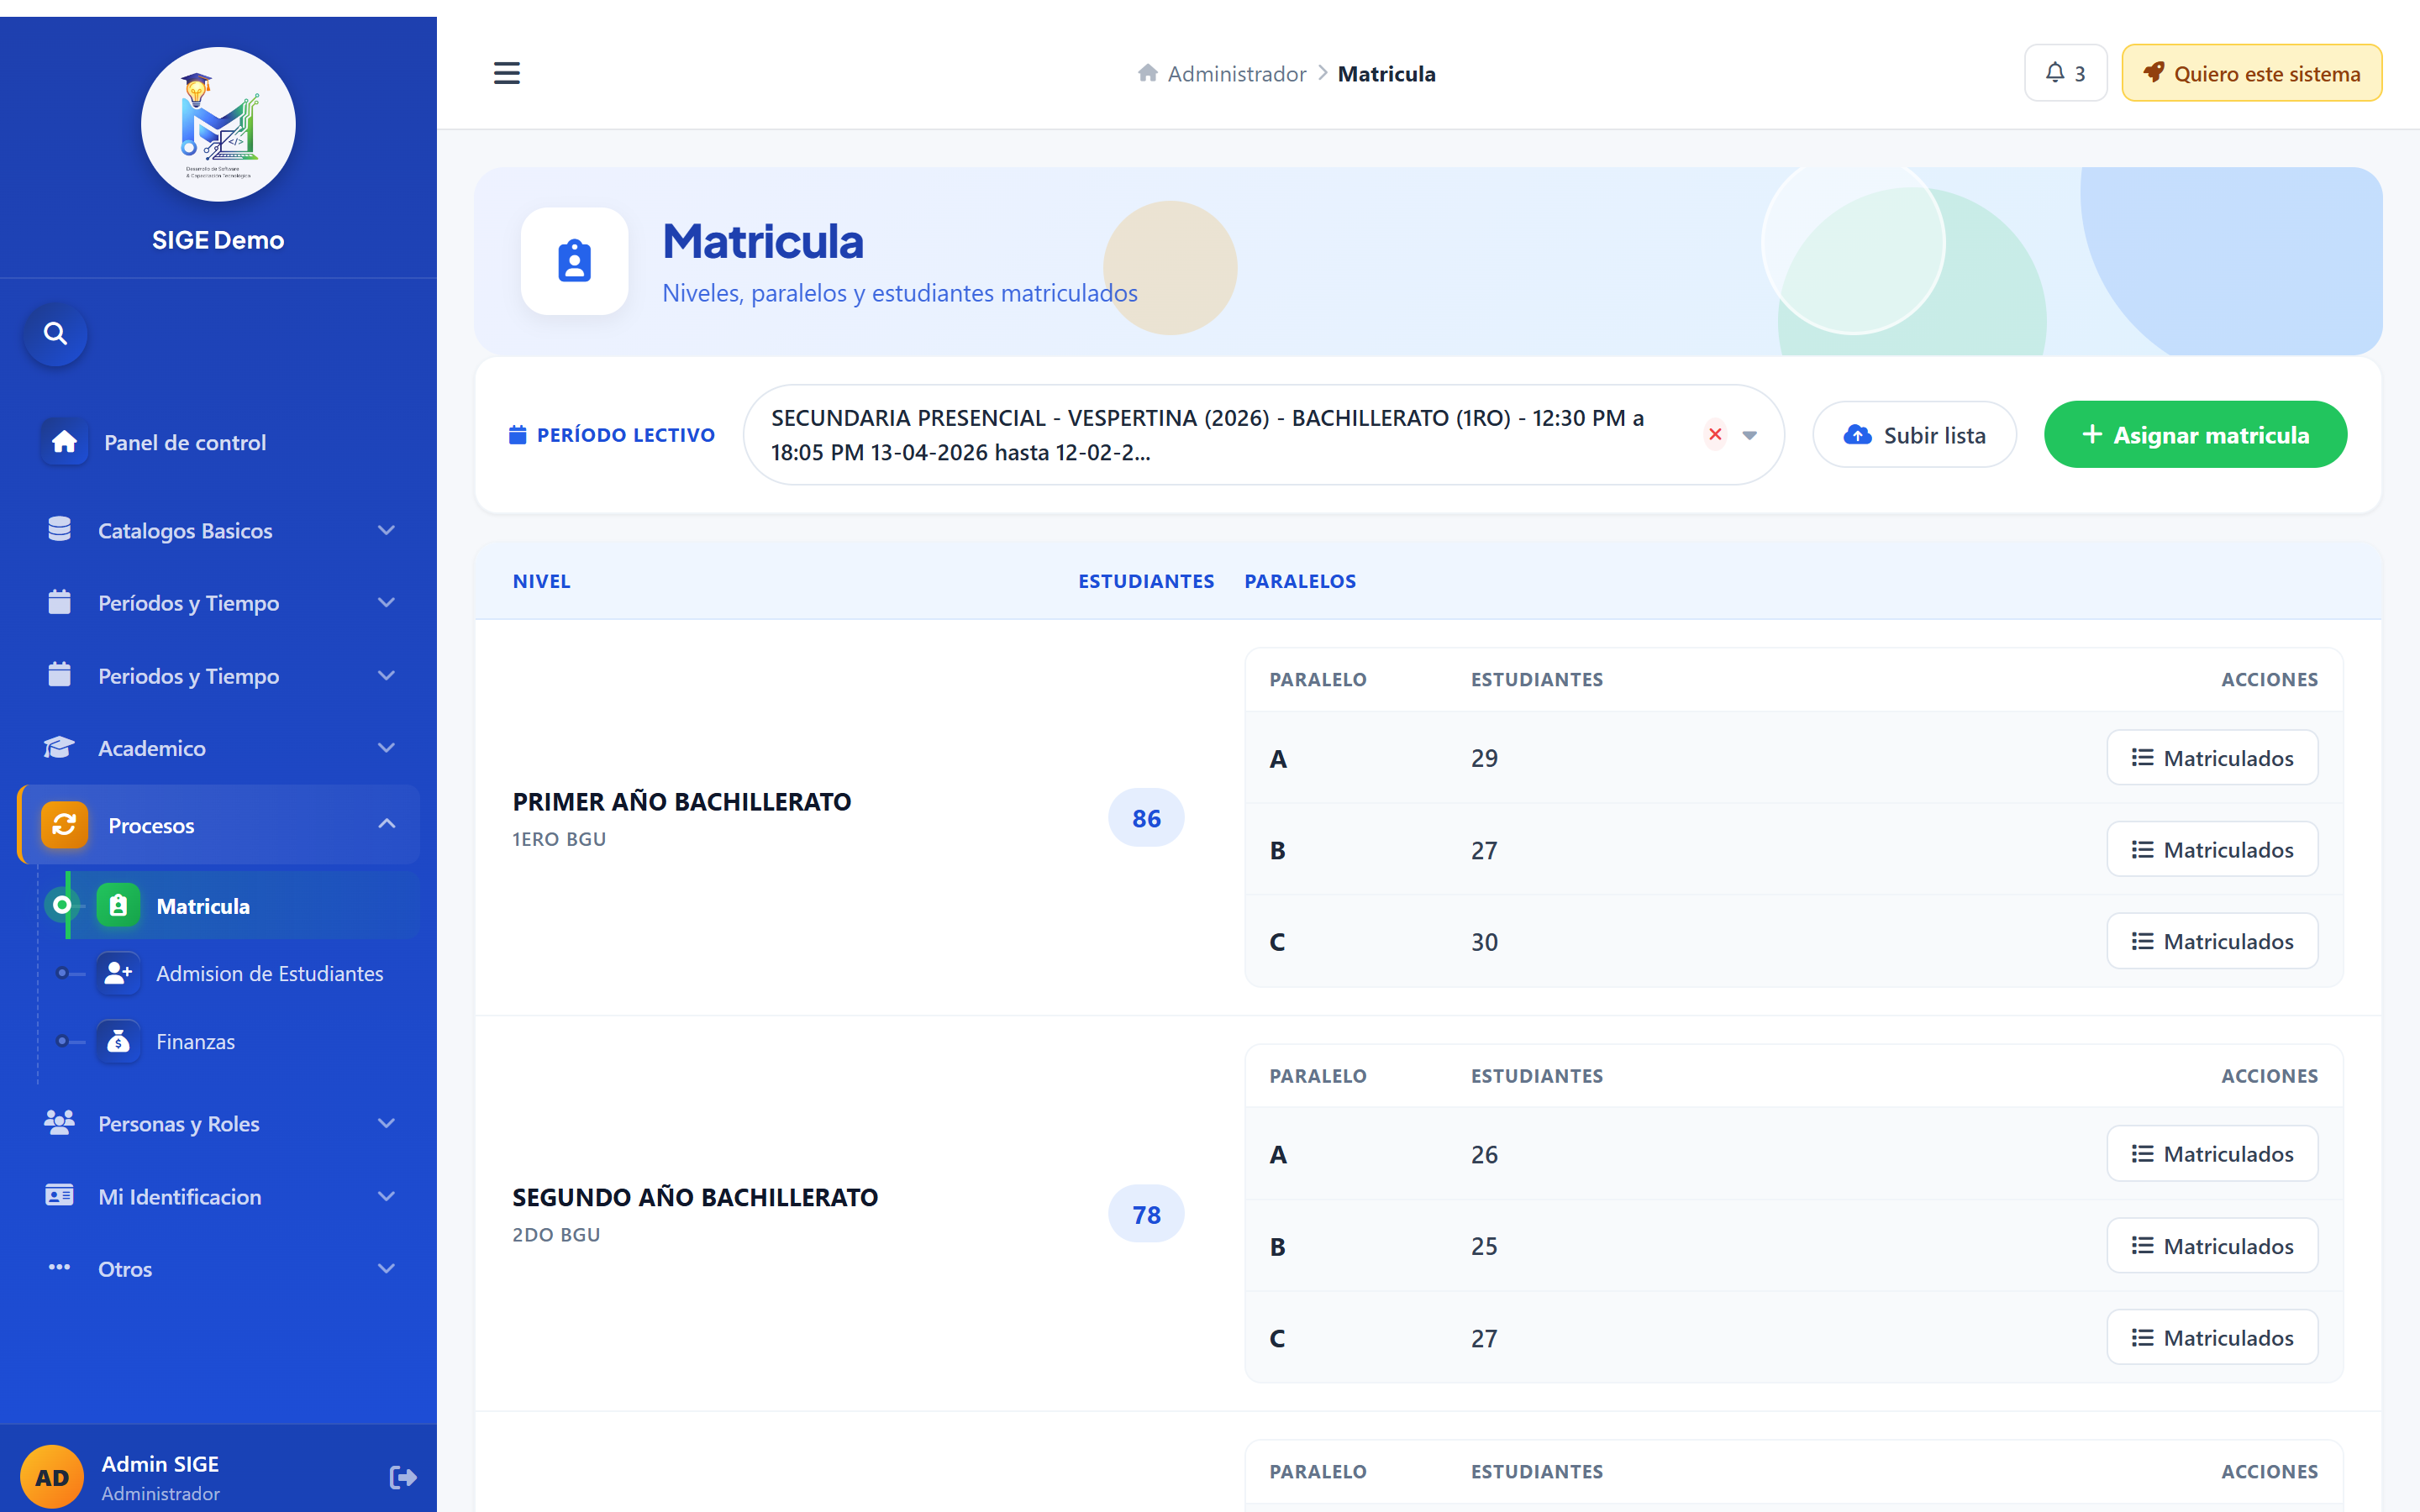2420x1512 pixels.
Task: Click the 1ERO BGU label
Action: [559, 839]
